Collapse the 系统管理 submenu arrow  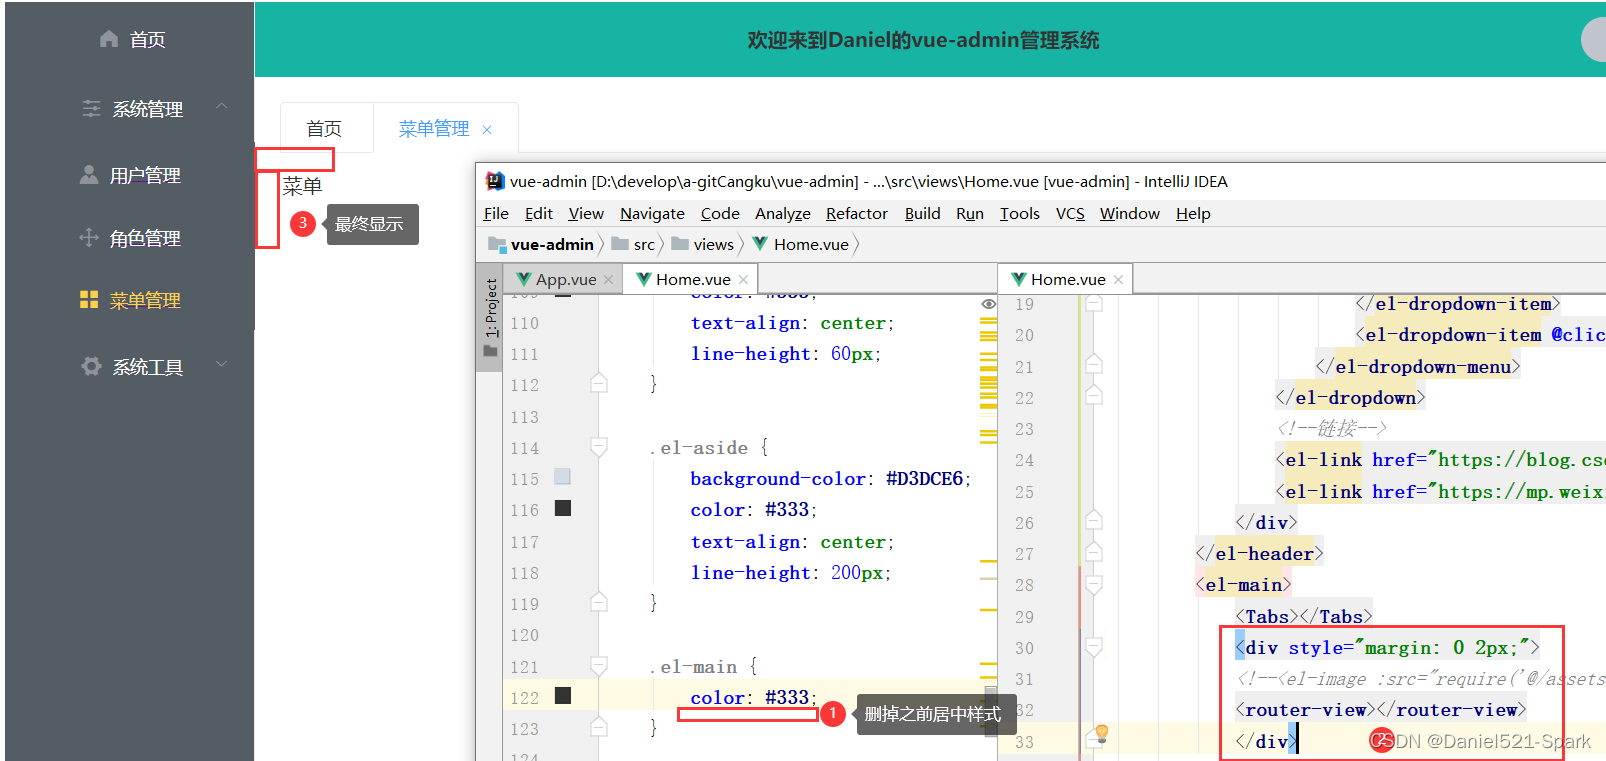222,106
